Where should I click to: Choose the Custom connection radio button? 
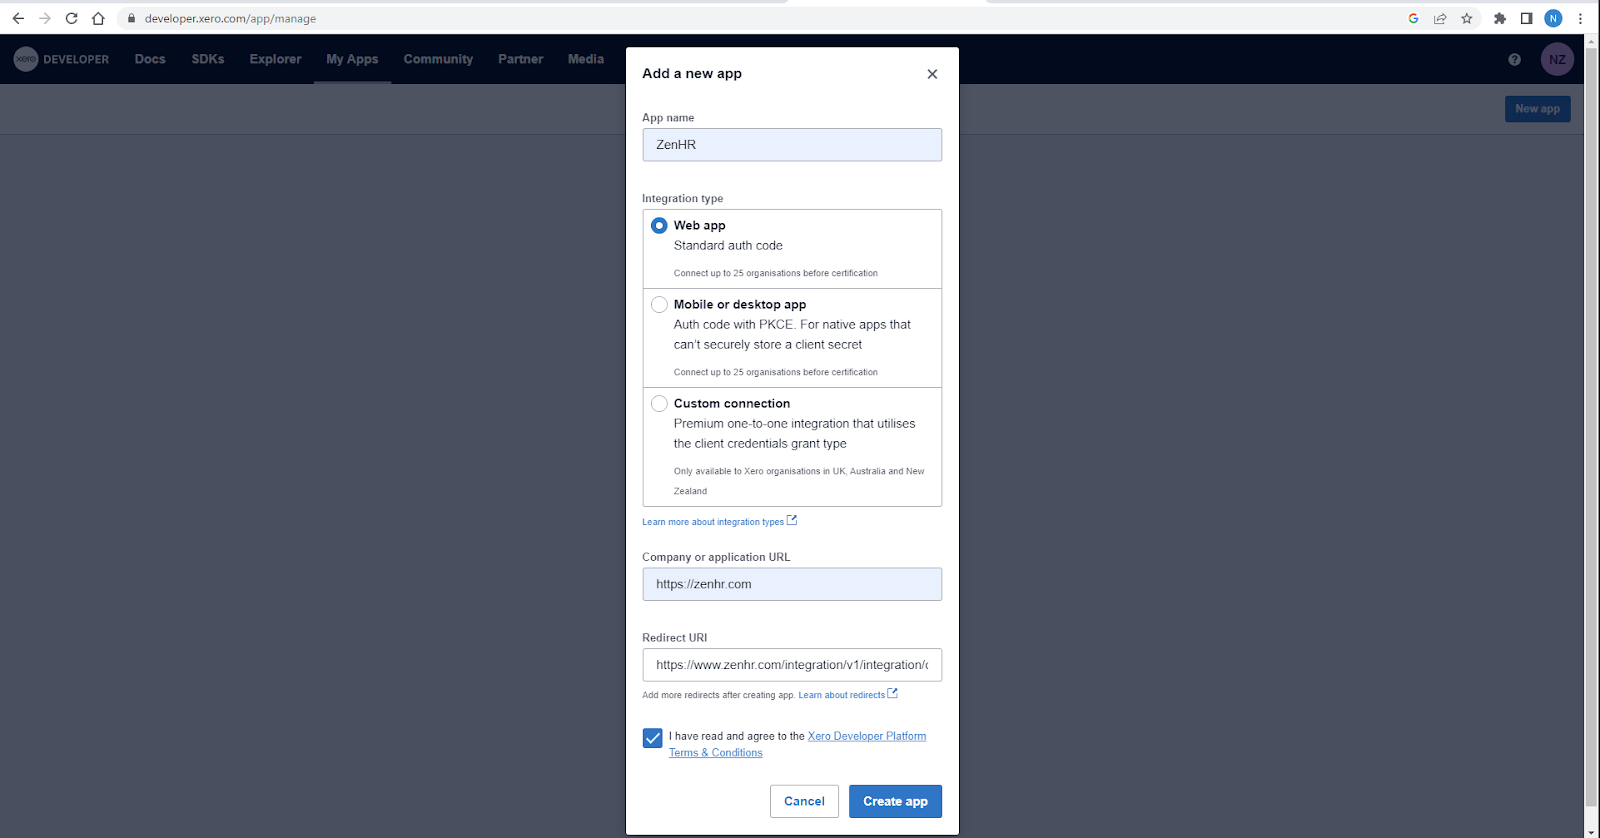click(659, 403)
